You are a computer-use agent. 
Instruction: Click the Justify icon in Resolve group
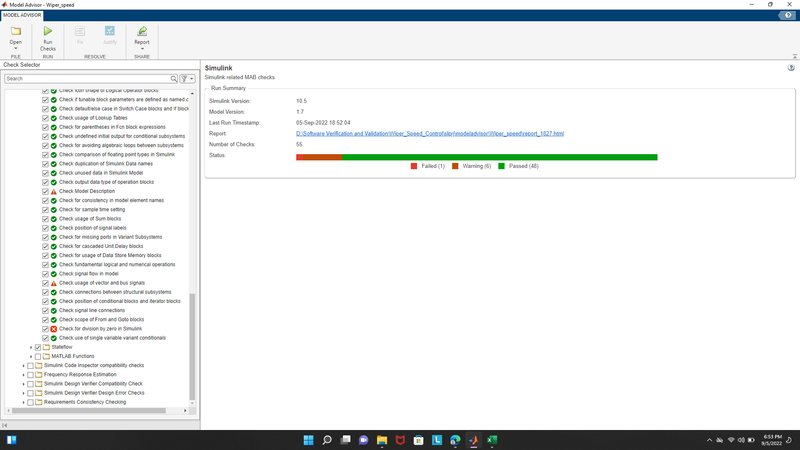pyautogui.click(x=110, y=32)
